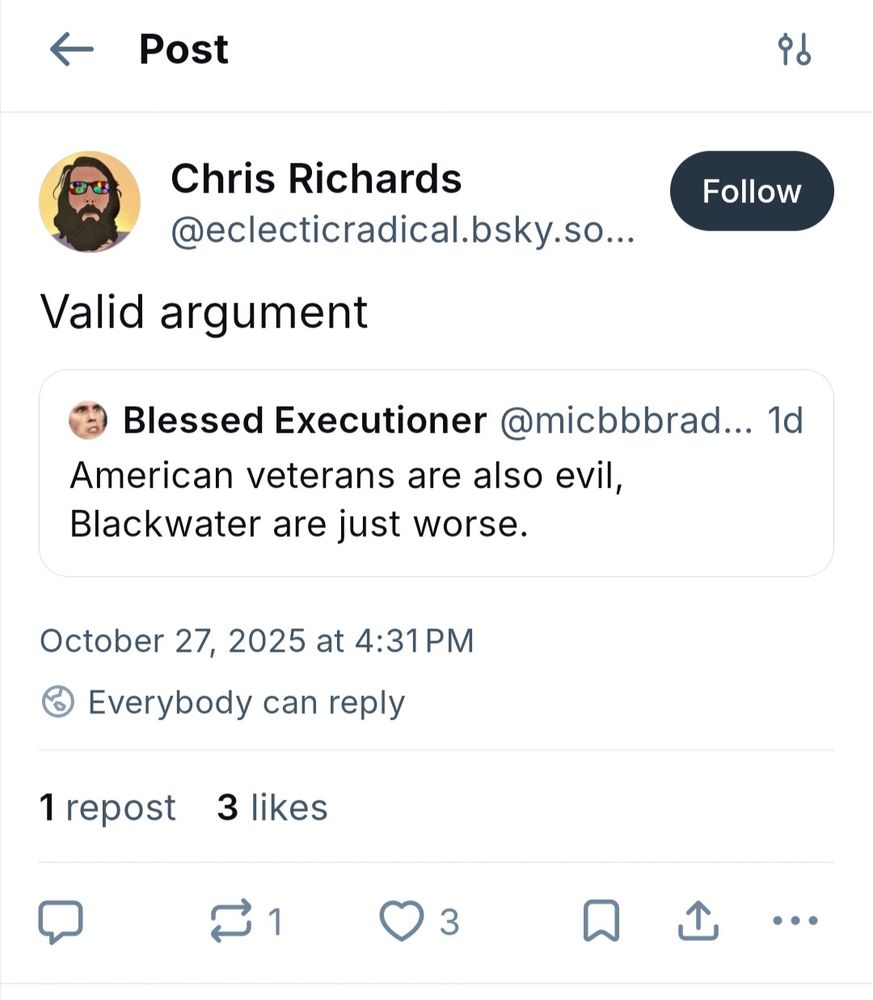873x1000 pixels.
Task: View the 3 likes on this post
Action: (x=272, y=807)
